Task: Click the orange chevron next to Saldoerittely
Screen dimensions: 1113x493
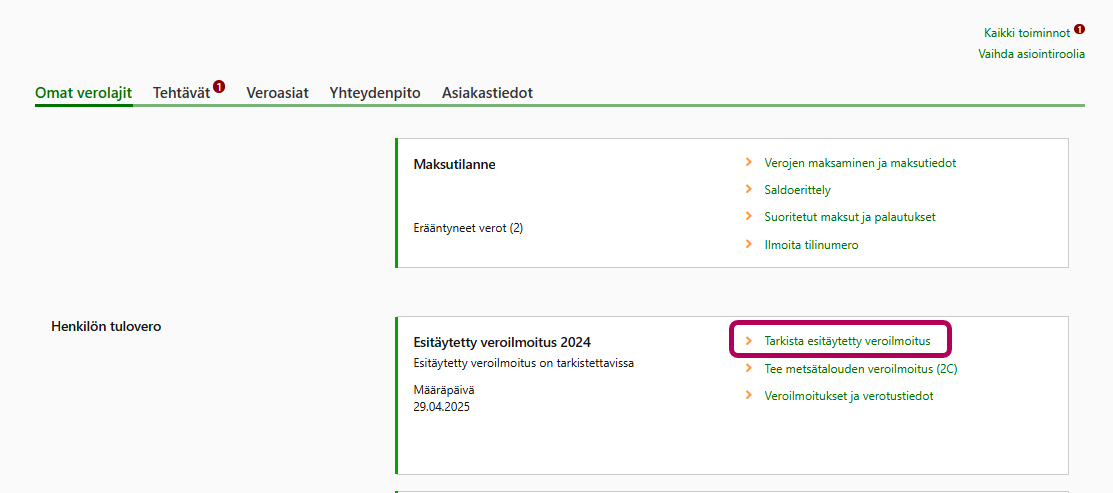Action: pyautogui.click(x=749, y=189)
